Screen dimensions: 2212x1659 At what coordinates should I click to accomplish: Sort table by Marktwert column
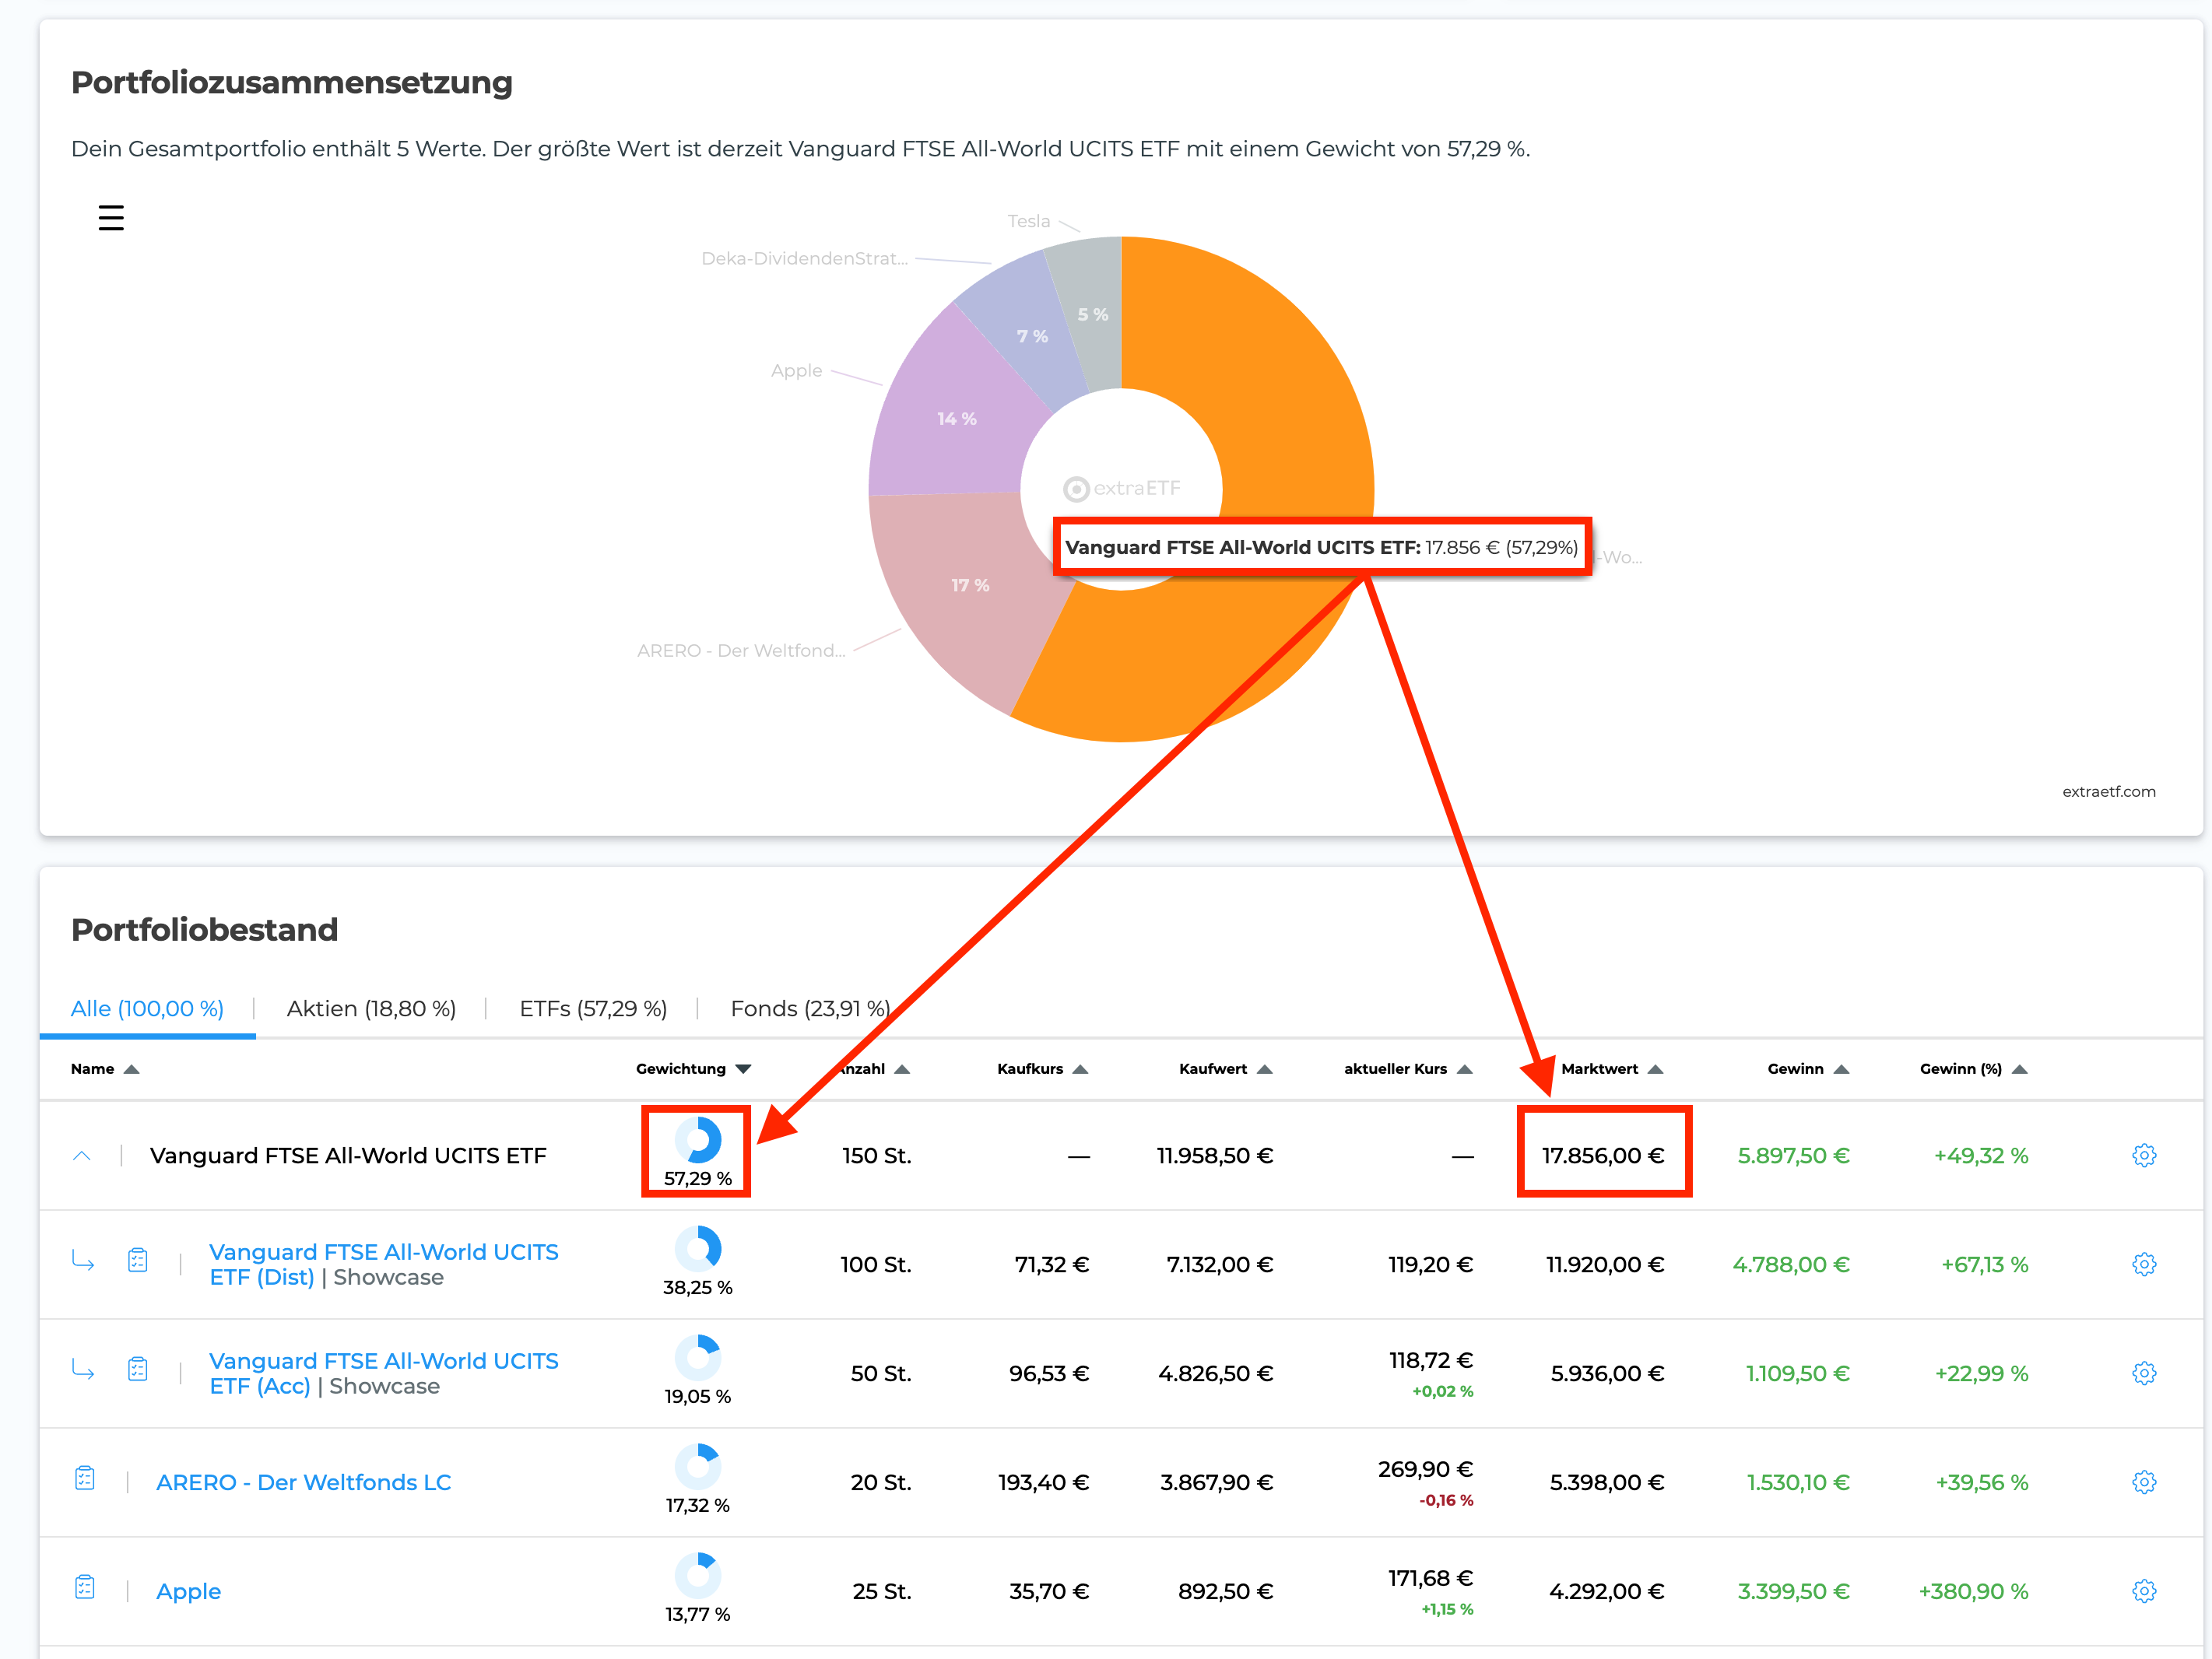[1612, 1069]
